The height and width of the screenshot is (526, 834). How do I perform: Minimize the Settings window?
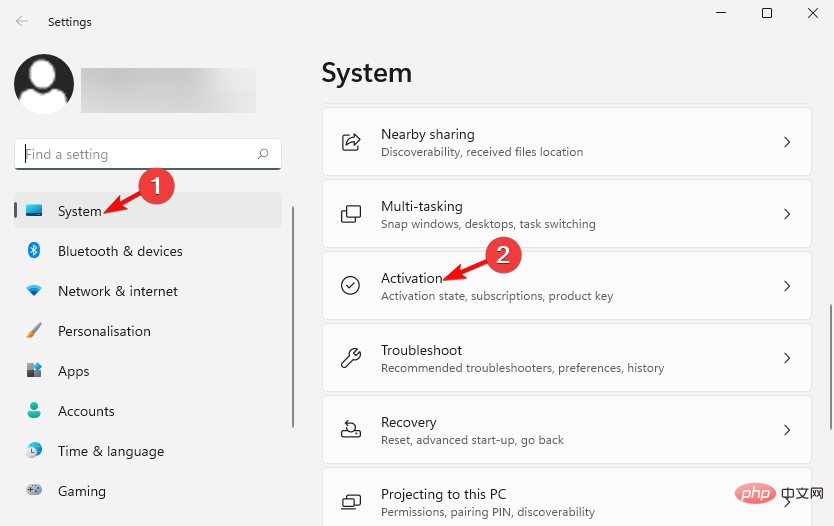tap(721, 13)
